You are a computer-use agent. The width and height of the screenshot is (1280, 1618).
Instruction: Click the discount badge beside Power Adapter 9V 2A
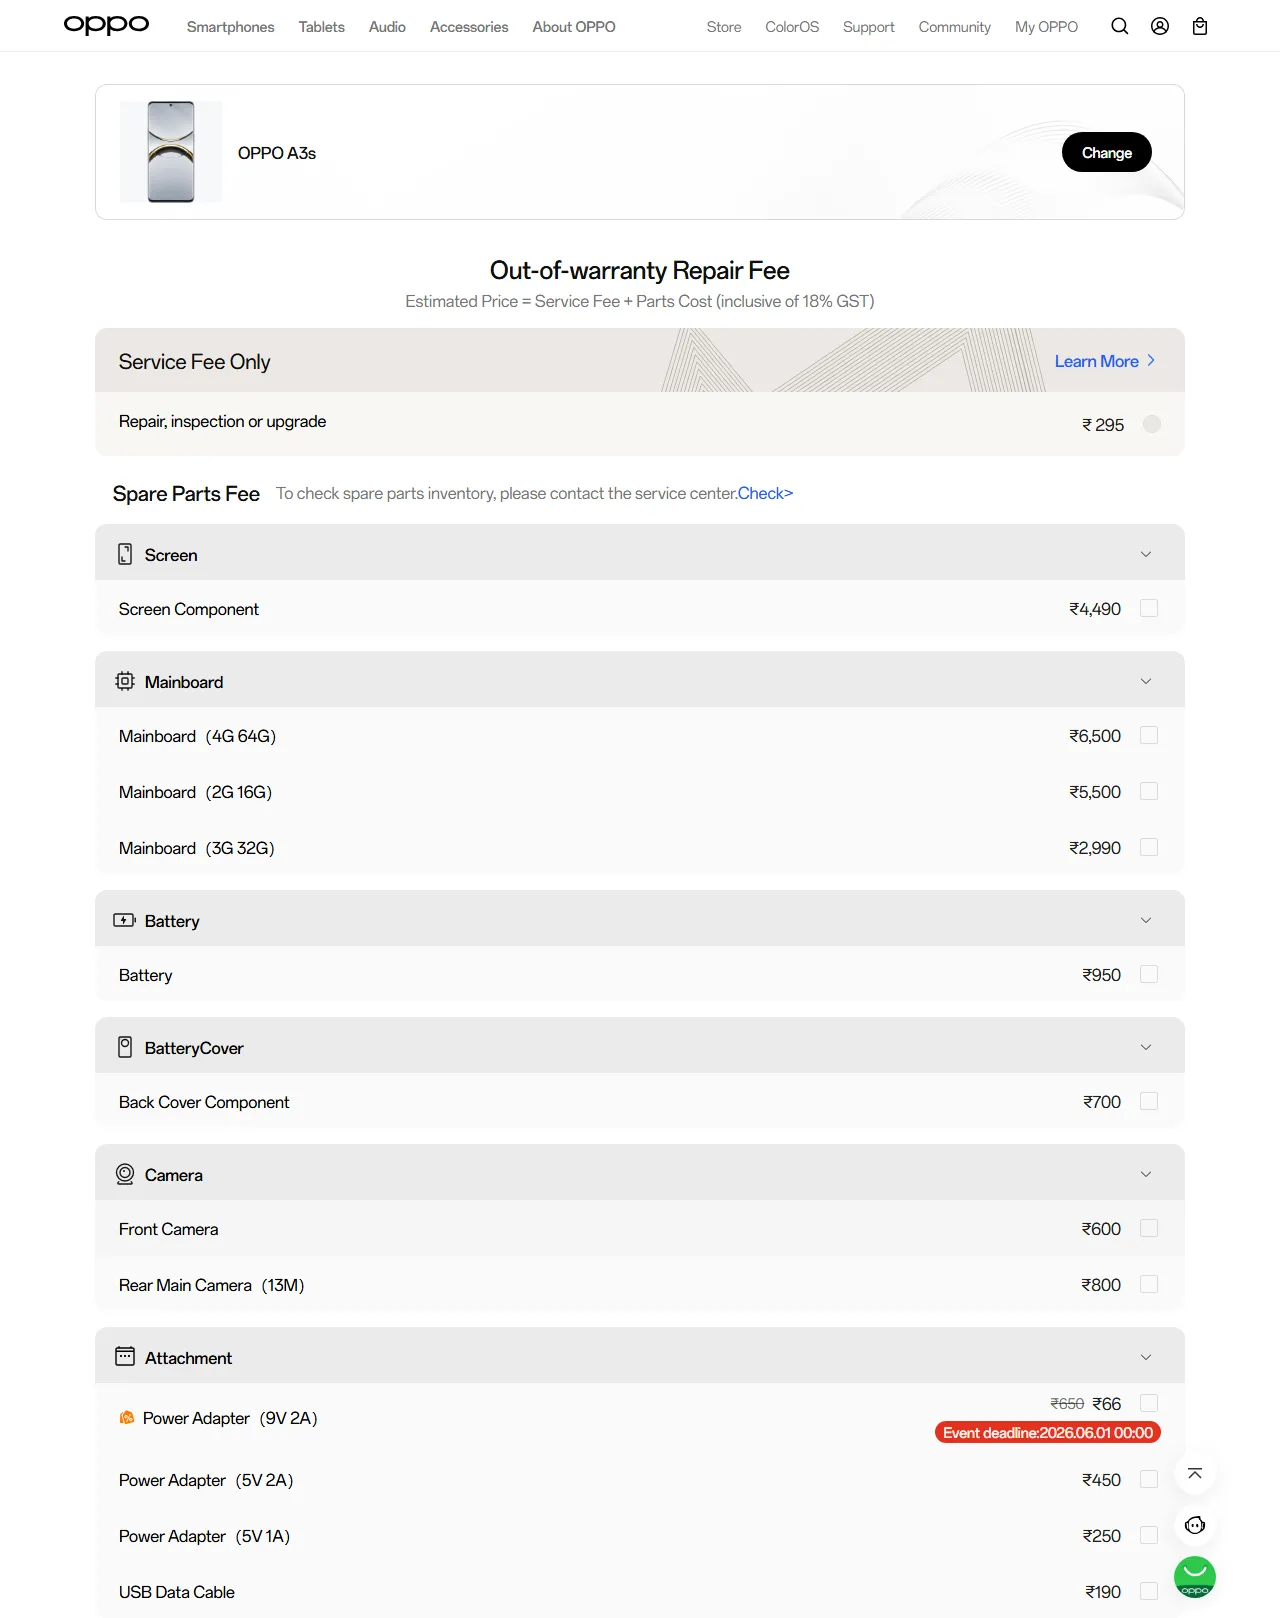pos(127,1418)
